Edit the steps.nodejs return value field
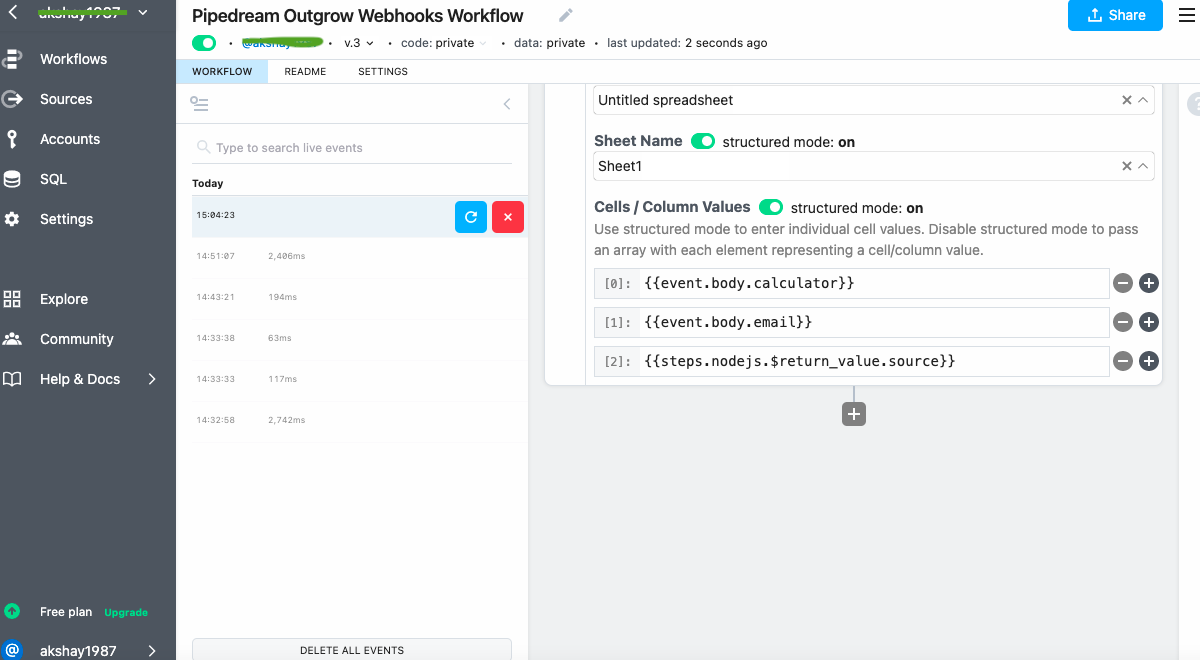Screen dimensions: 1200x660 [873, 361]
